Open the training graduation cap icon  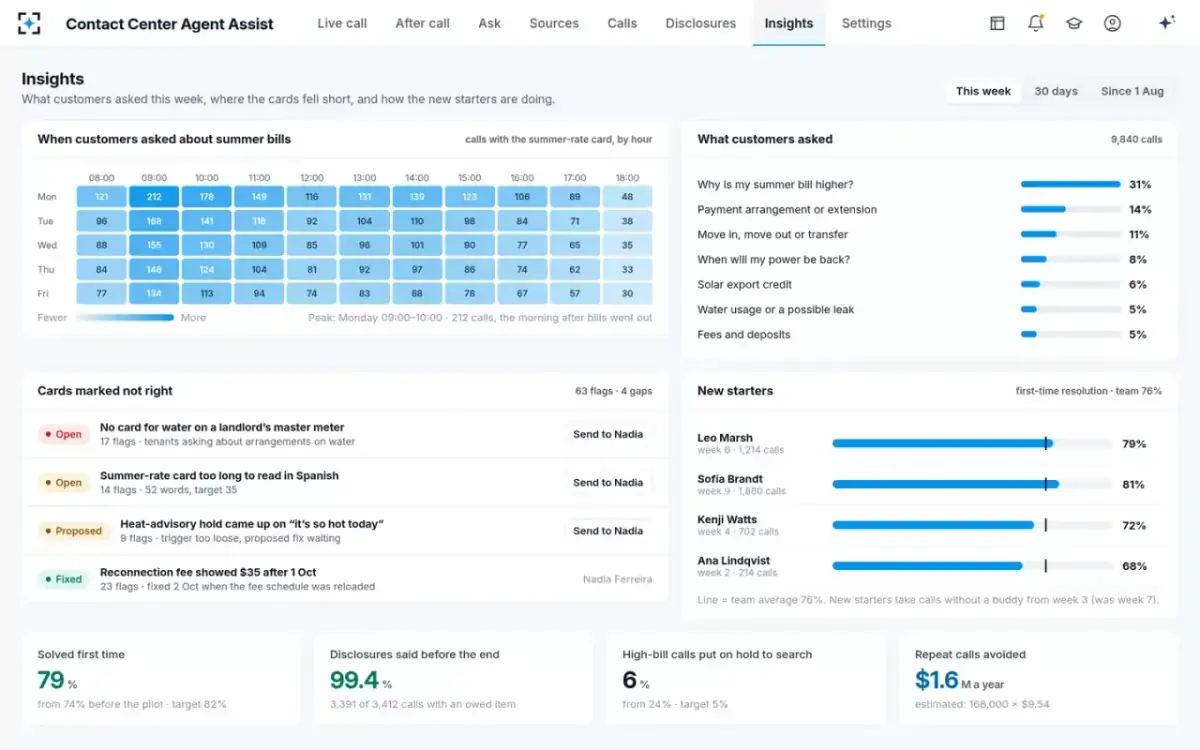tap(1074, 23)
